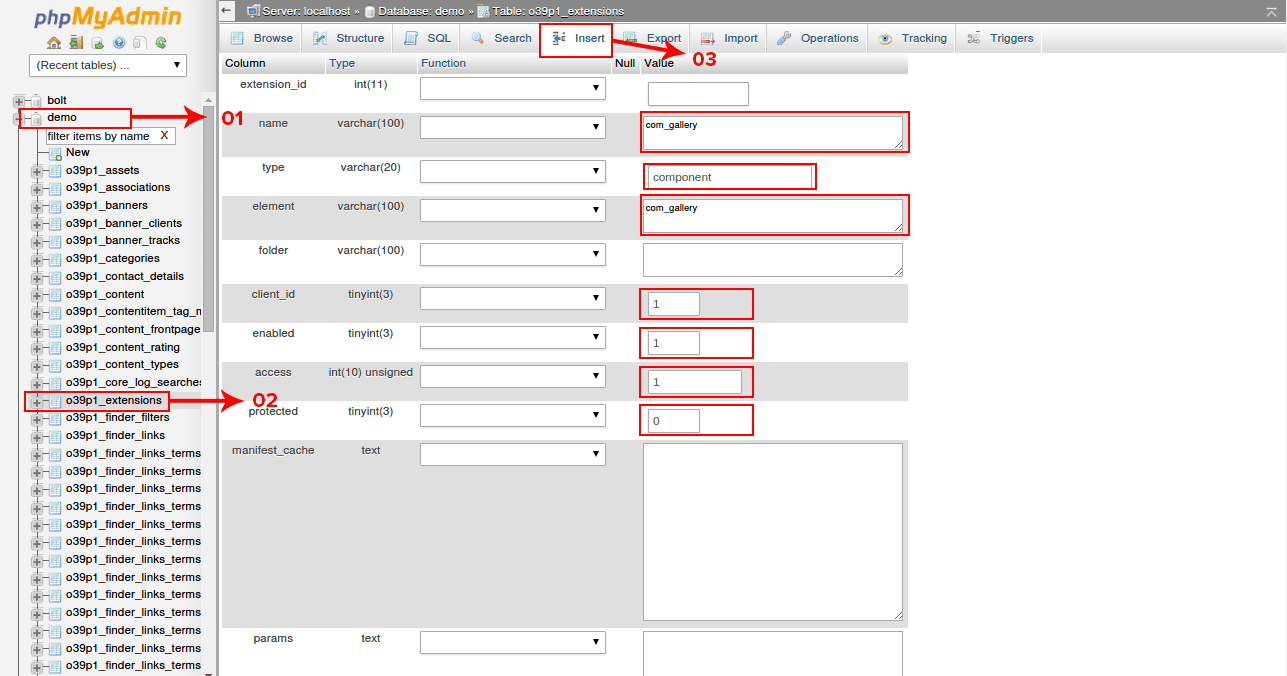Open the o39p1_finder_links table in tree
1287x676 pixels.
[x=115, y=436]
